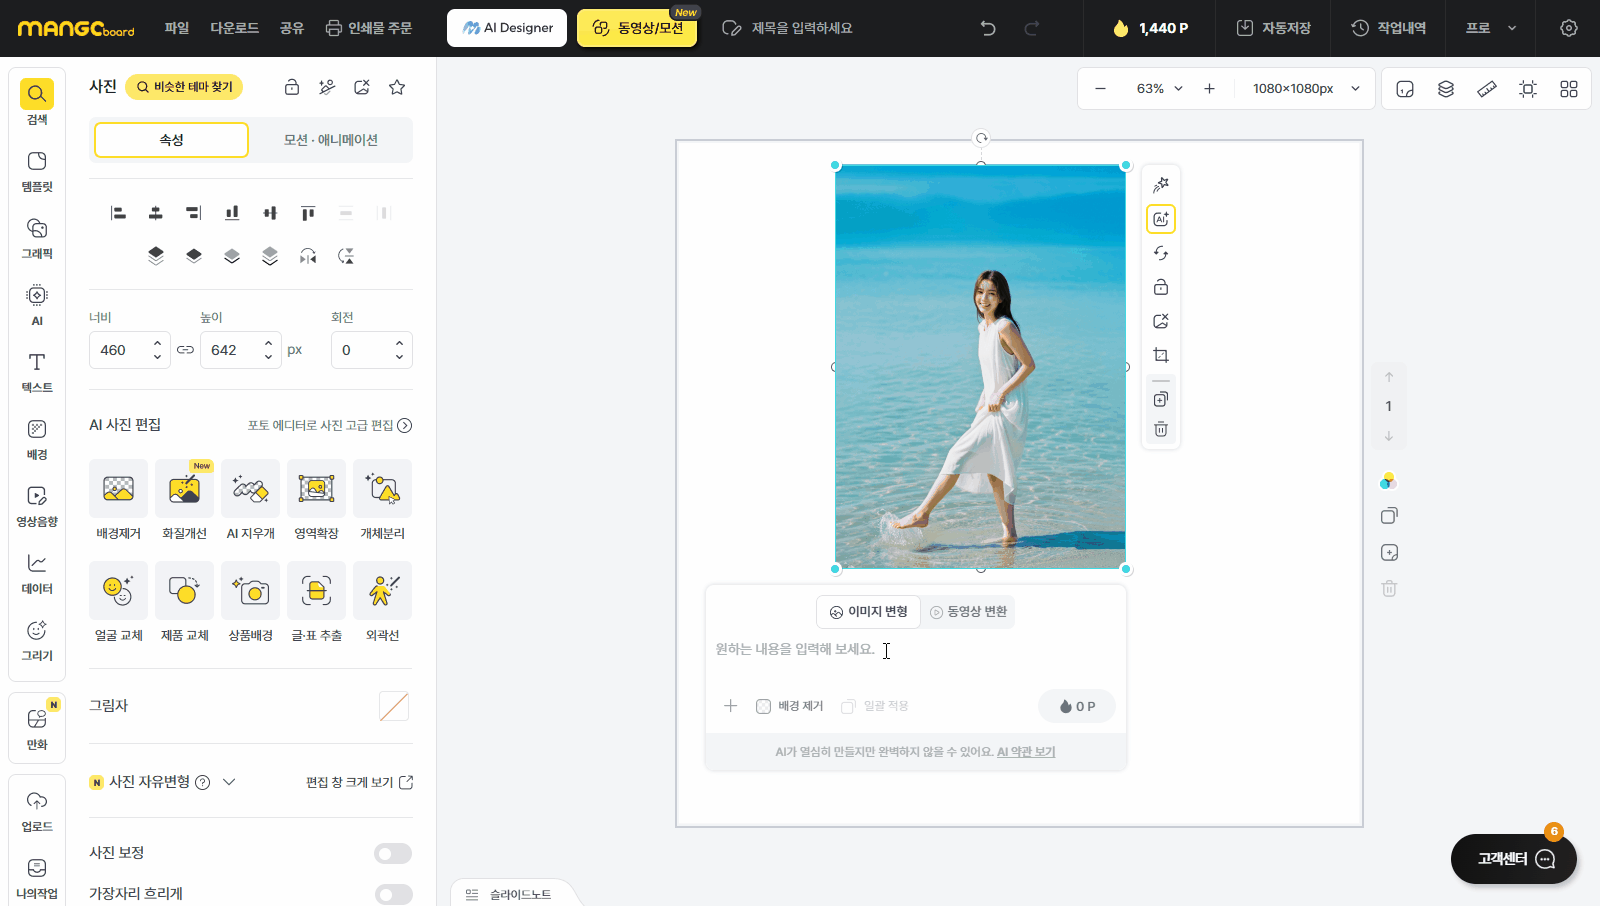
Task: Delete the image using floating trash icon
Action: coord(1161,429)
